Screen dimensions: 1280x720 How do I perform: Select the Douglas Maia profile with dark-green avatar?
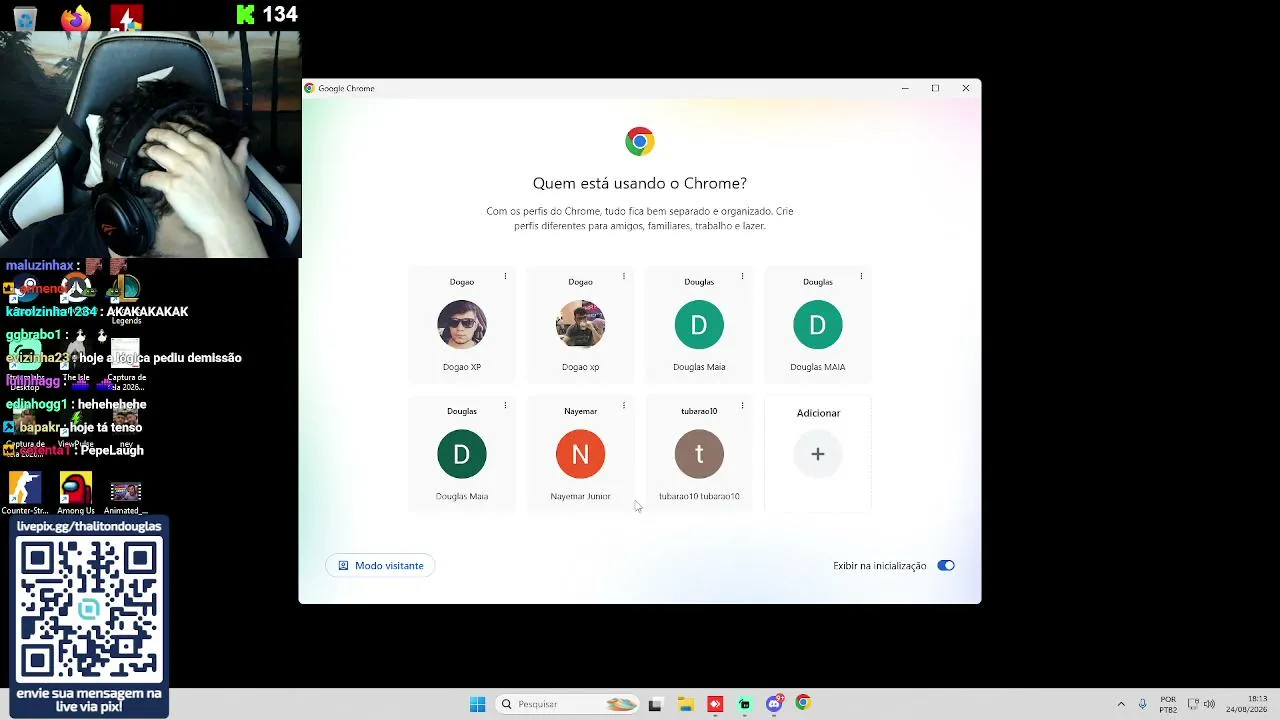click(x=462, y=454)
